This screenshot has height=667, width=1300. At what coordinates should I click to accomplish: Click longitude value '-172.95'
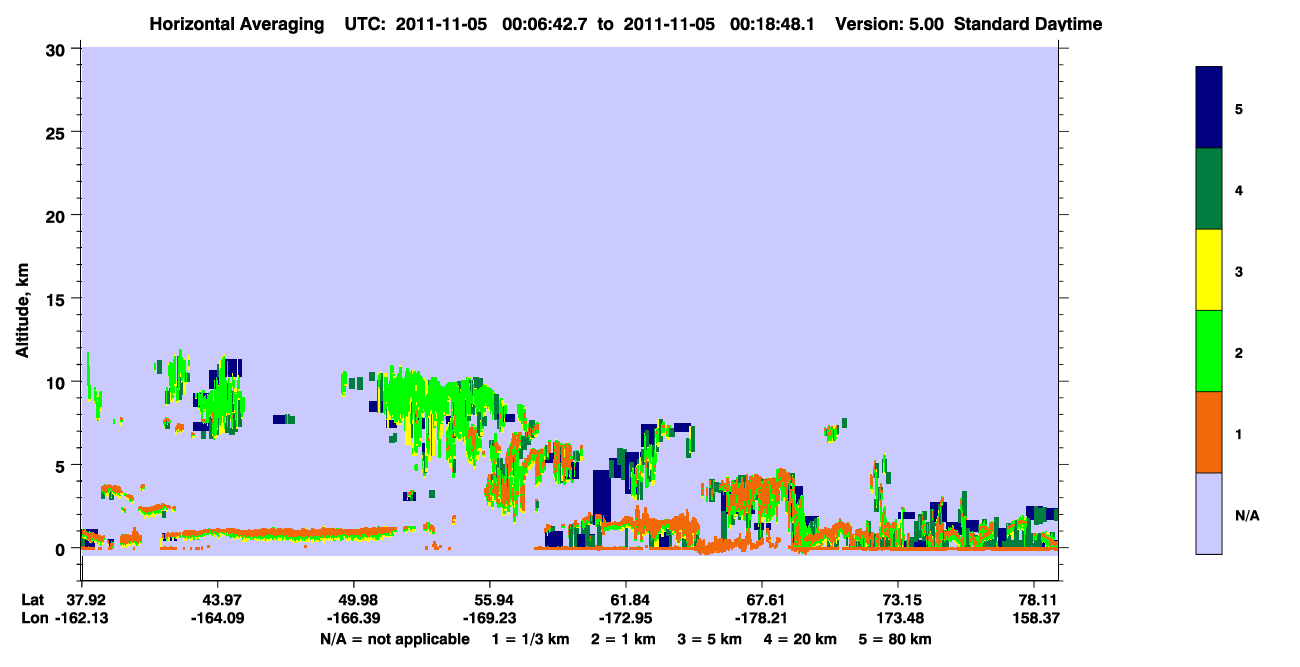[x=626, y=619]
